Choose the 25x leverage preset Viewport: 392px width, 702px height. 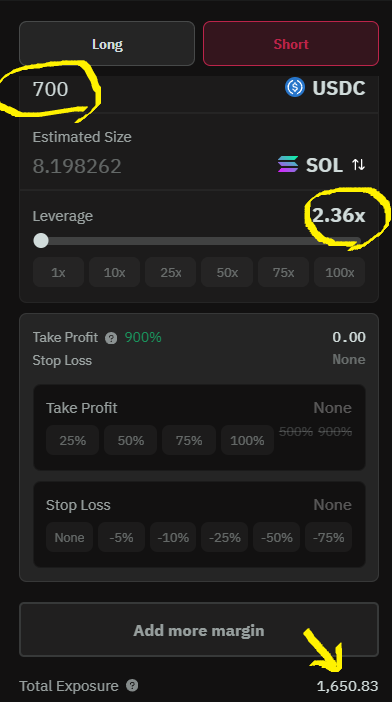click(x=170, y=272)
